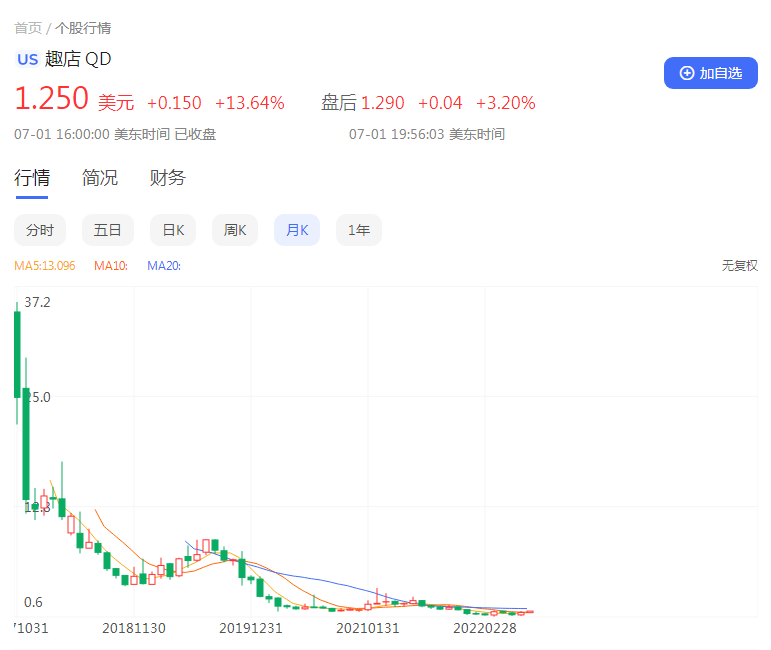
Task: Click the MA20: indicator label
Action: coord(164,266)
